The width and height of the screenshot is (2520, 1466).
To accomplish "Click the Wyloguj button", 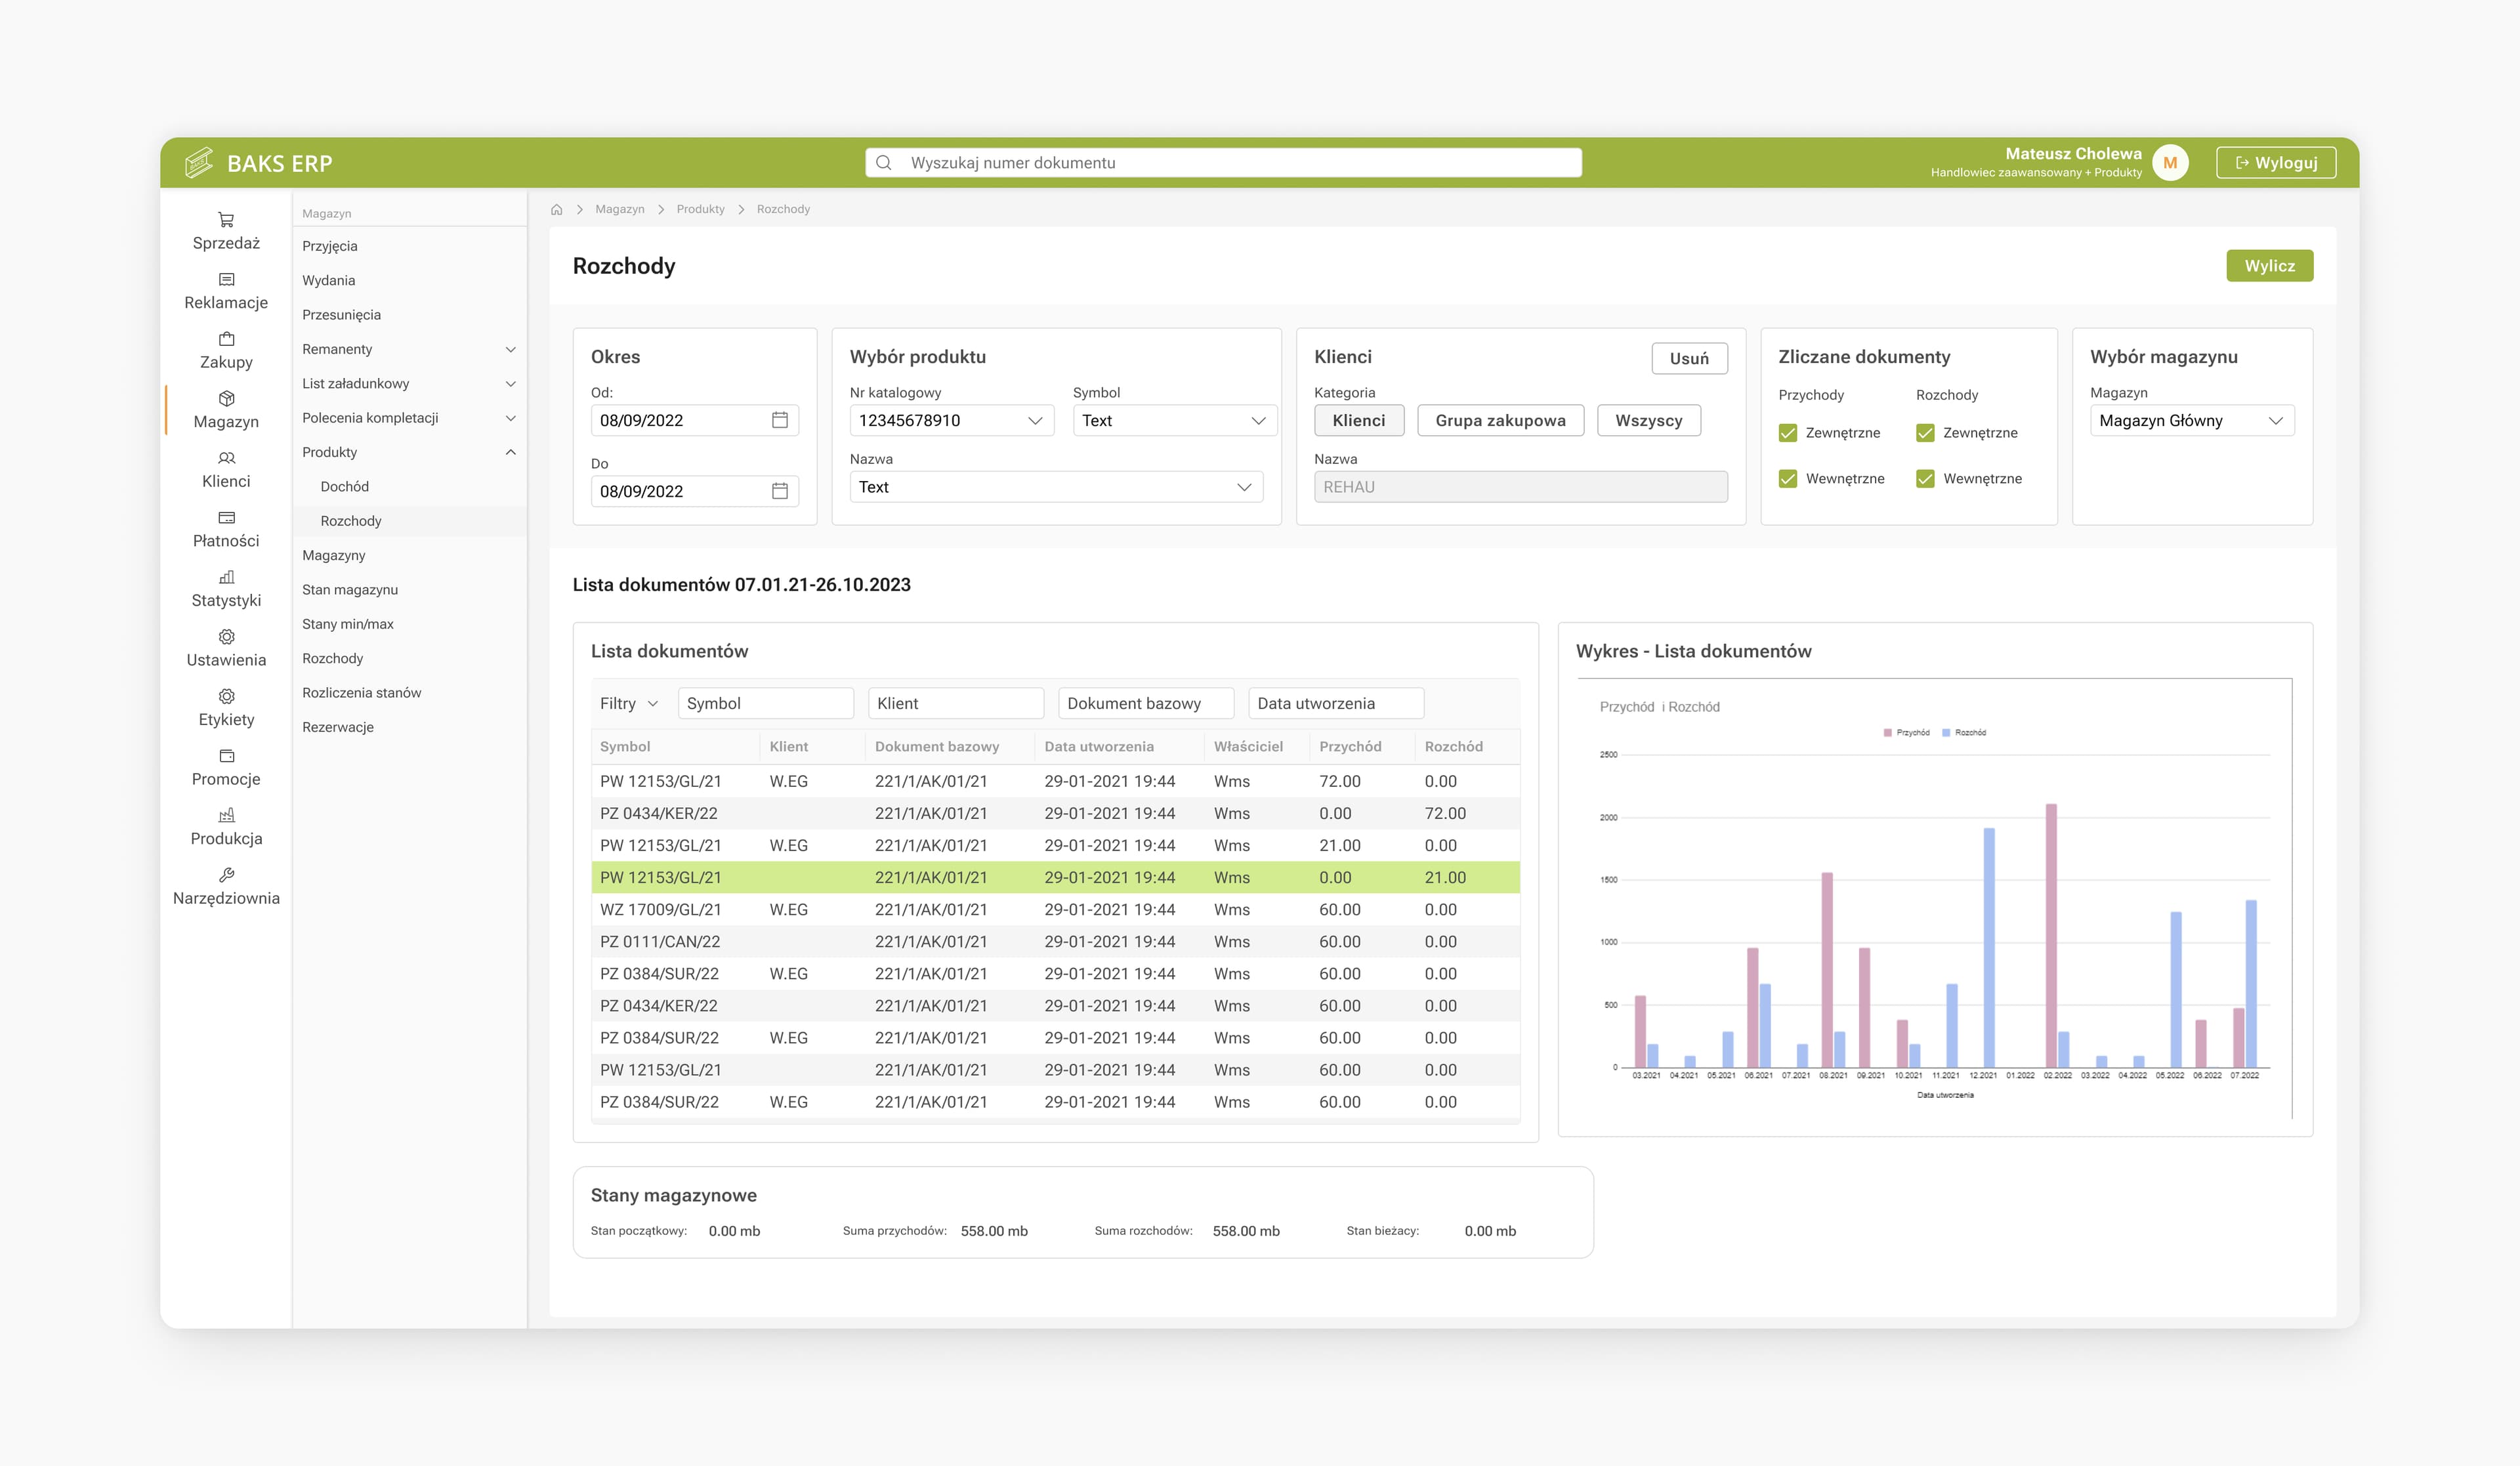I will pos(2276,162).
